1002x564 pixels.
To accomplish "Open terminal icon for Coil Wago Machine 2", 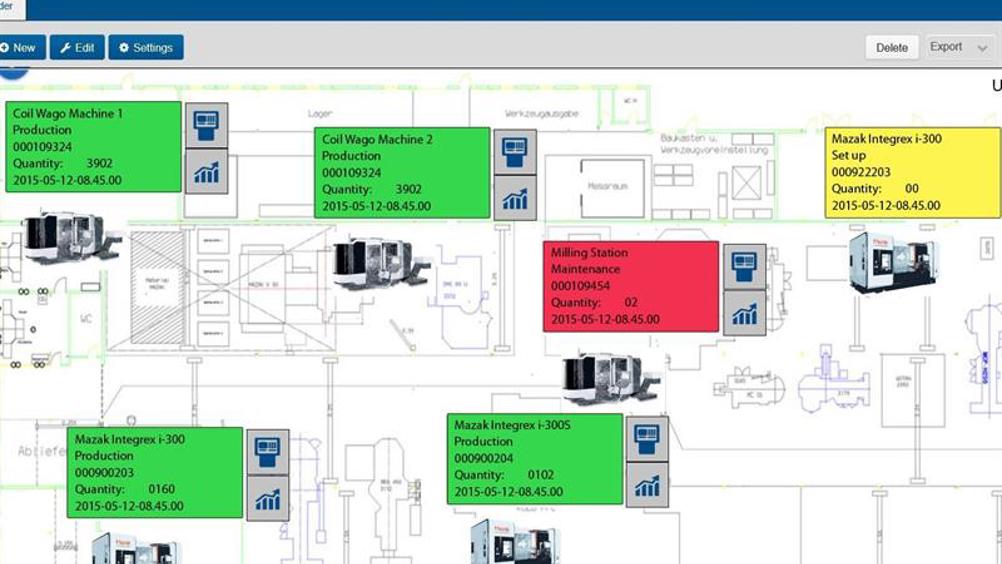I will 515,152.
